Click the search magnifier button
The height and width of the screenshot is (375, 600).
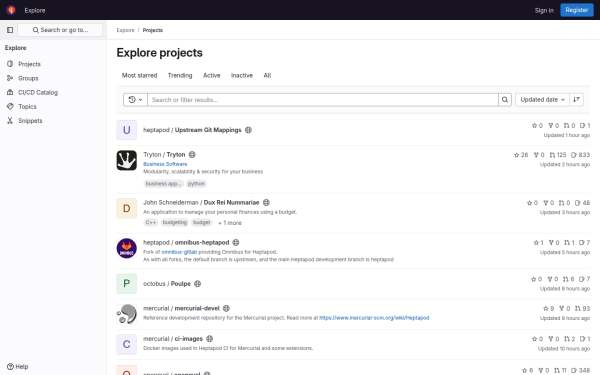pos(505,100)
